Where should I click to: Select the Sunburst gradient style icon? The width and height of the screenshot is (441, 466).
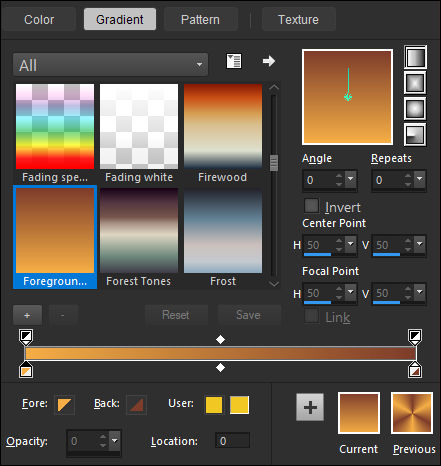pyautogui.click(x=415, y=109)
